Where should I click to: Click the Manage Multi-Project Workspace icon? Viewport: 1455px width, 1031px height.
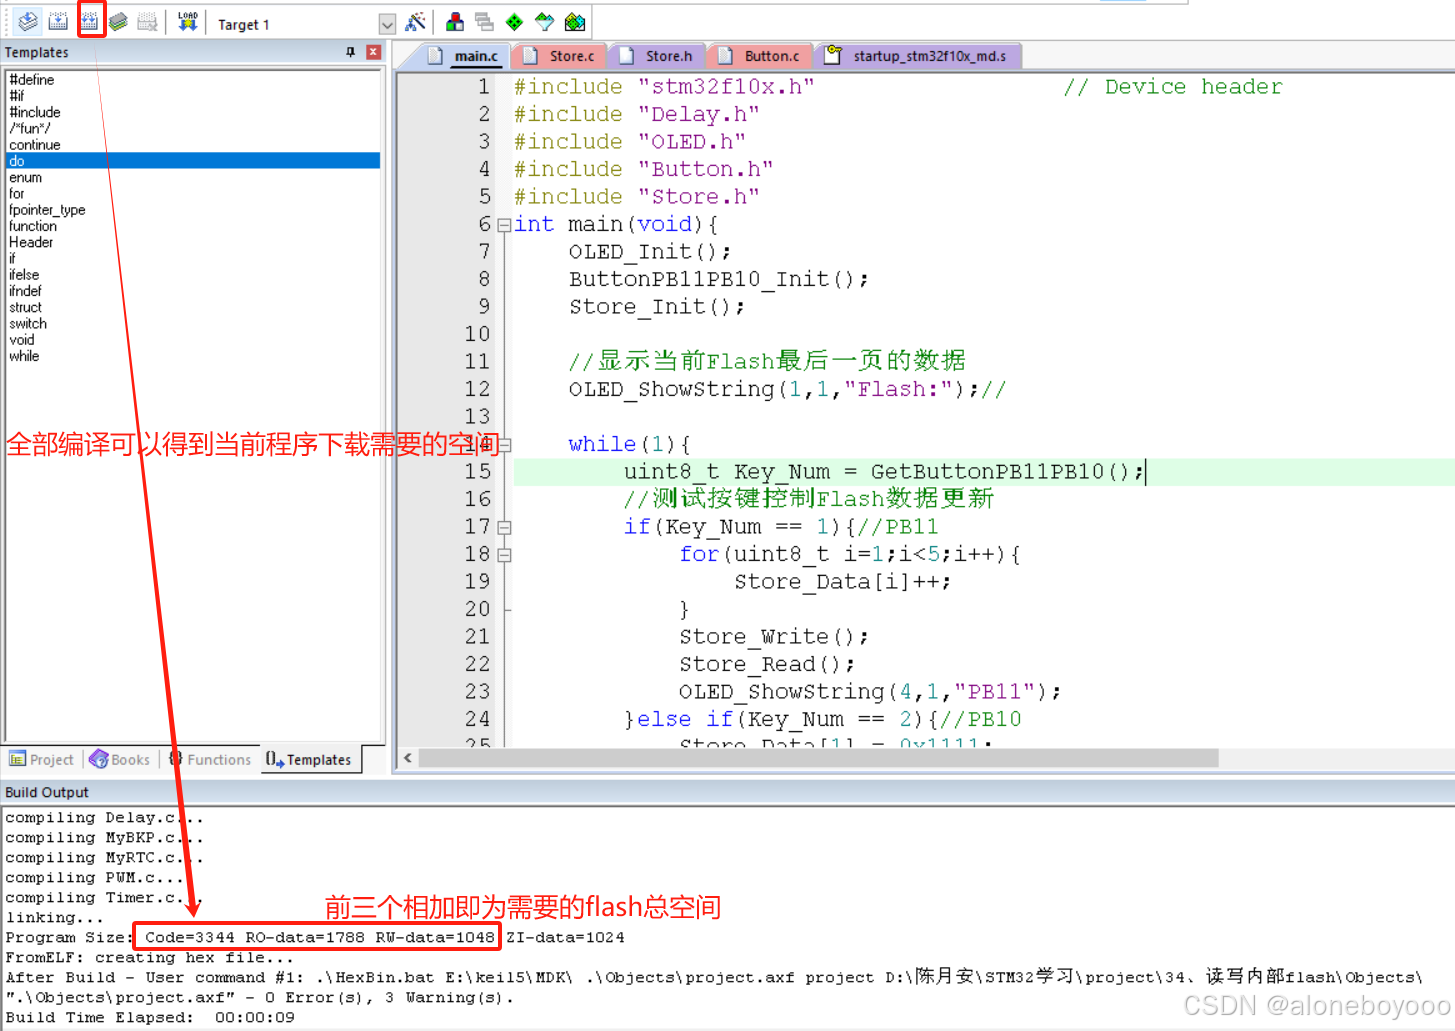click(x=484, y=22)
